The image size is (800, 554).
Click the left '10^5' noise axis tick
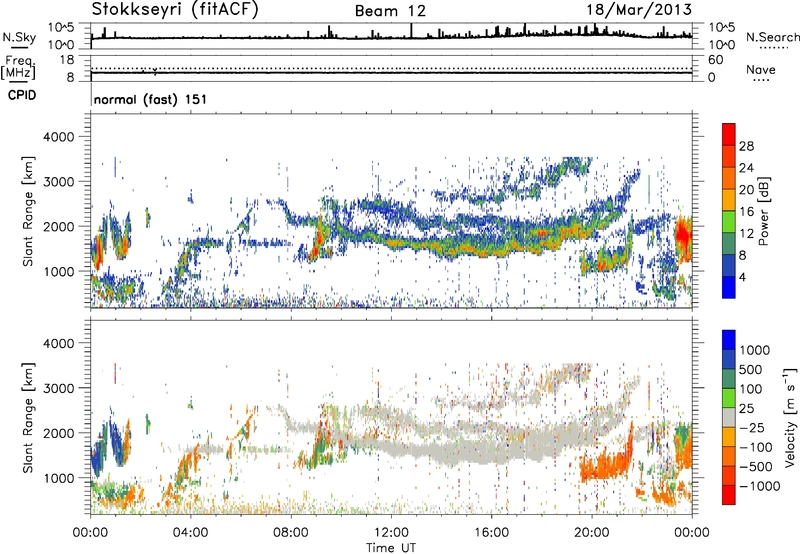pyautogui.click(x=61, y=27)
